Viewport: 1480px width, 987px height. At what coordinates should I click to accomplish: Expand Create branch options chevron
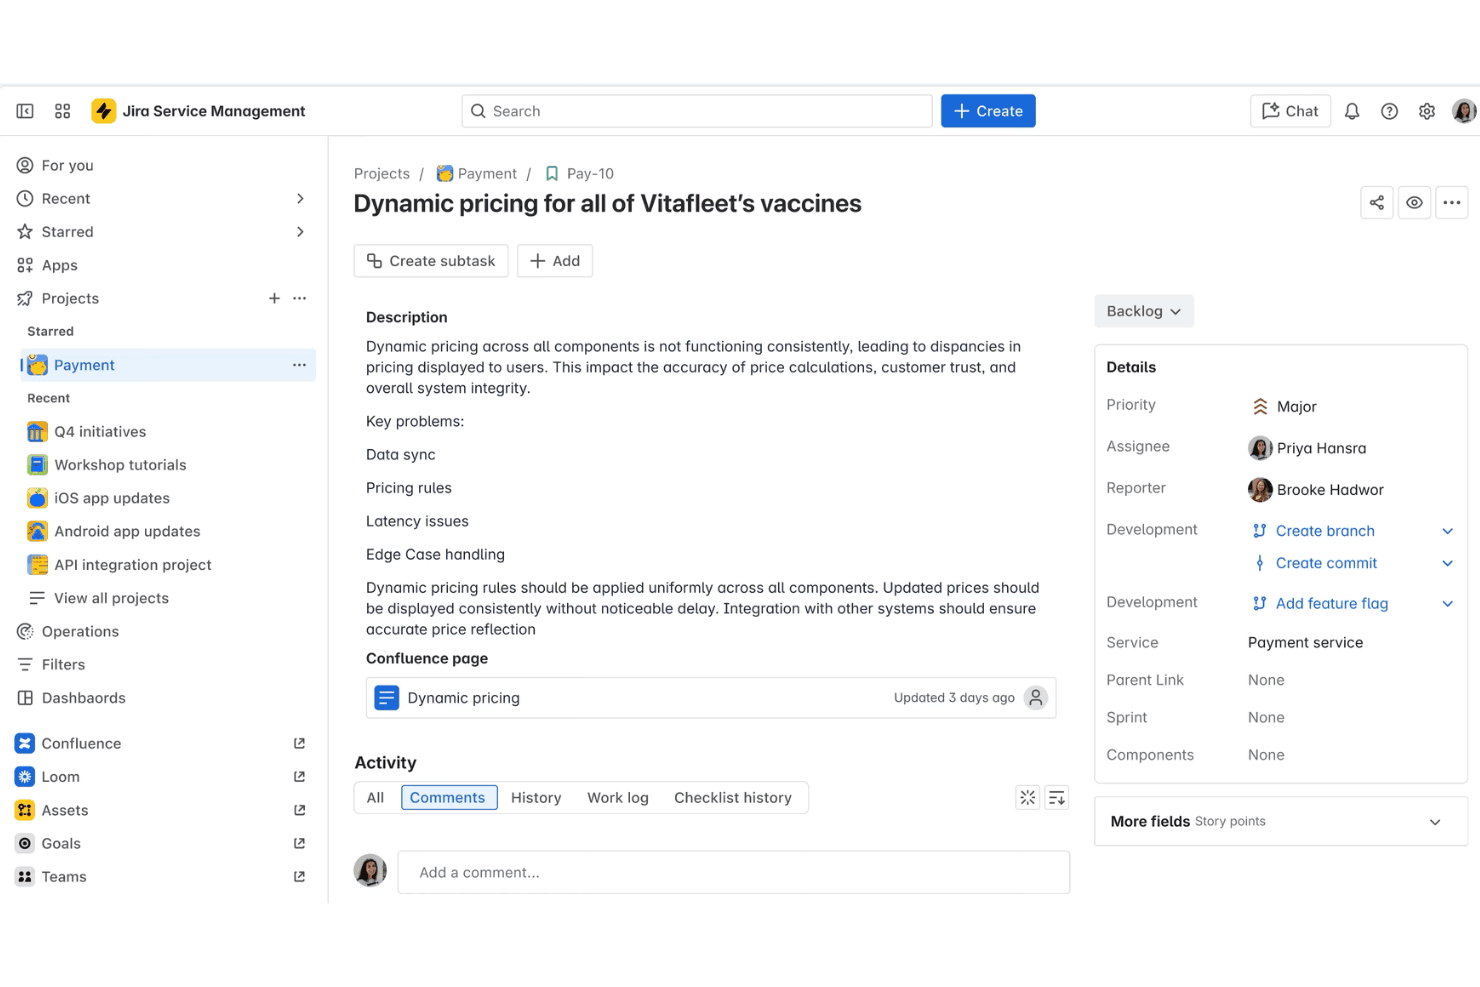1447,531
